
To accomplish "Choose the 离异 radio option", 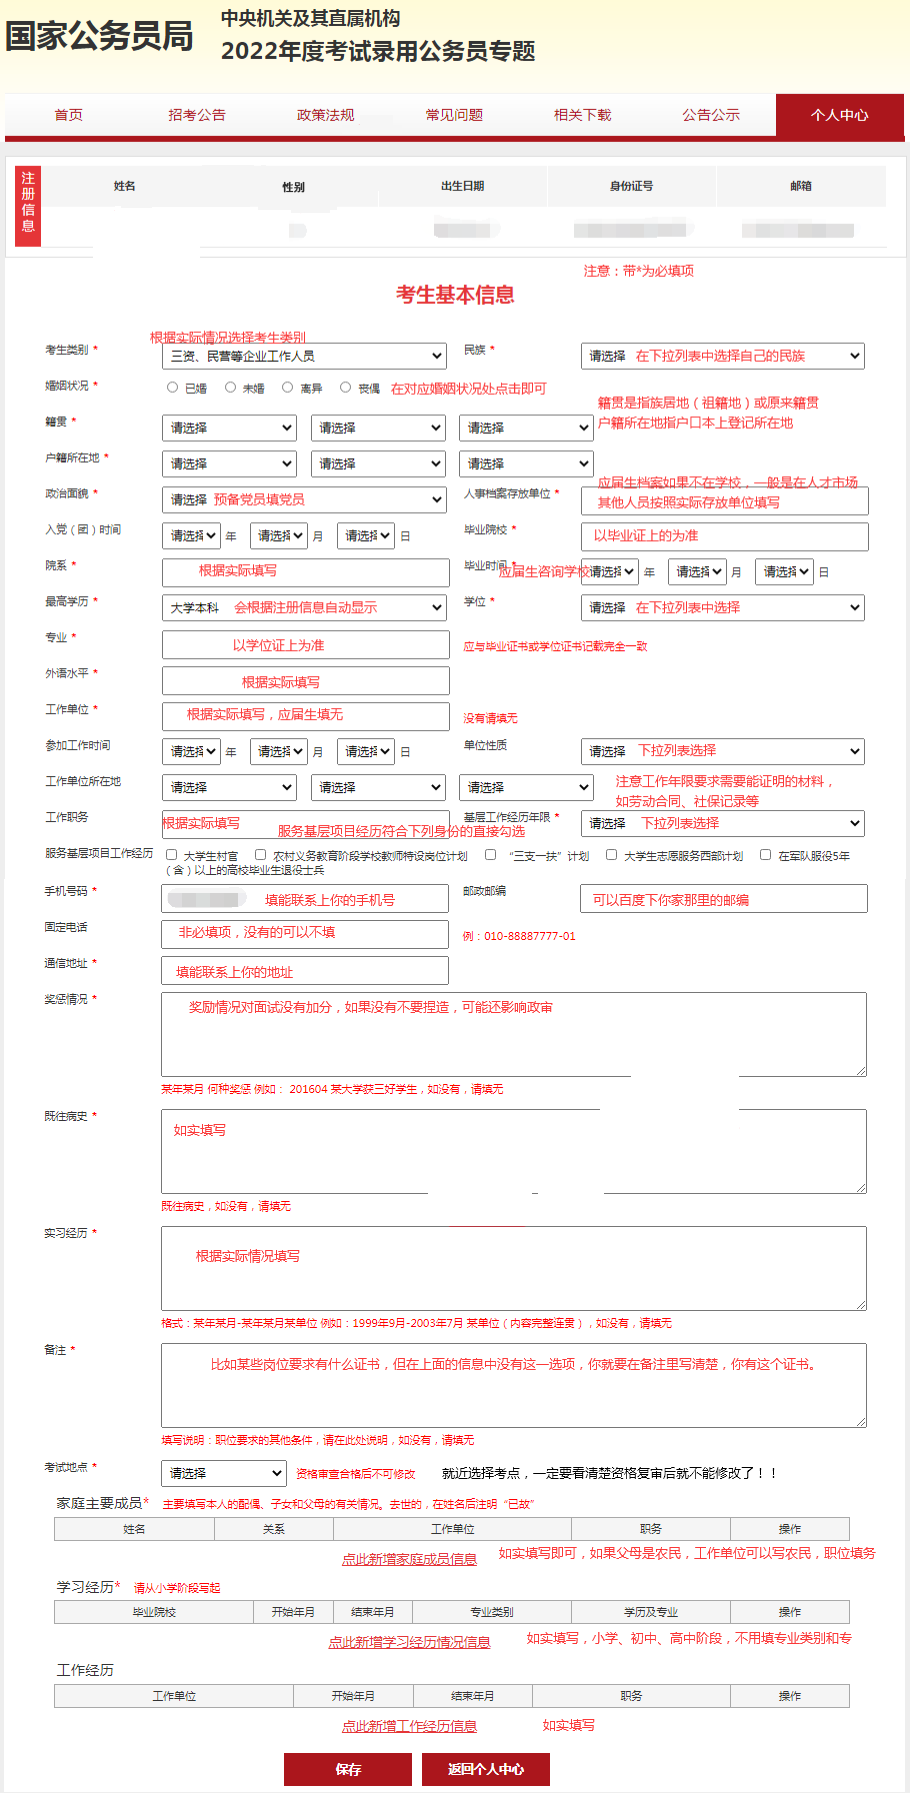I will (x=287, y=387).
